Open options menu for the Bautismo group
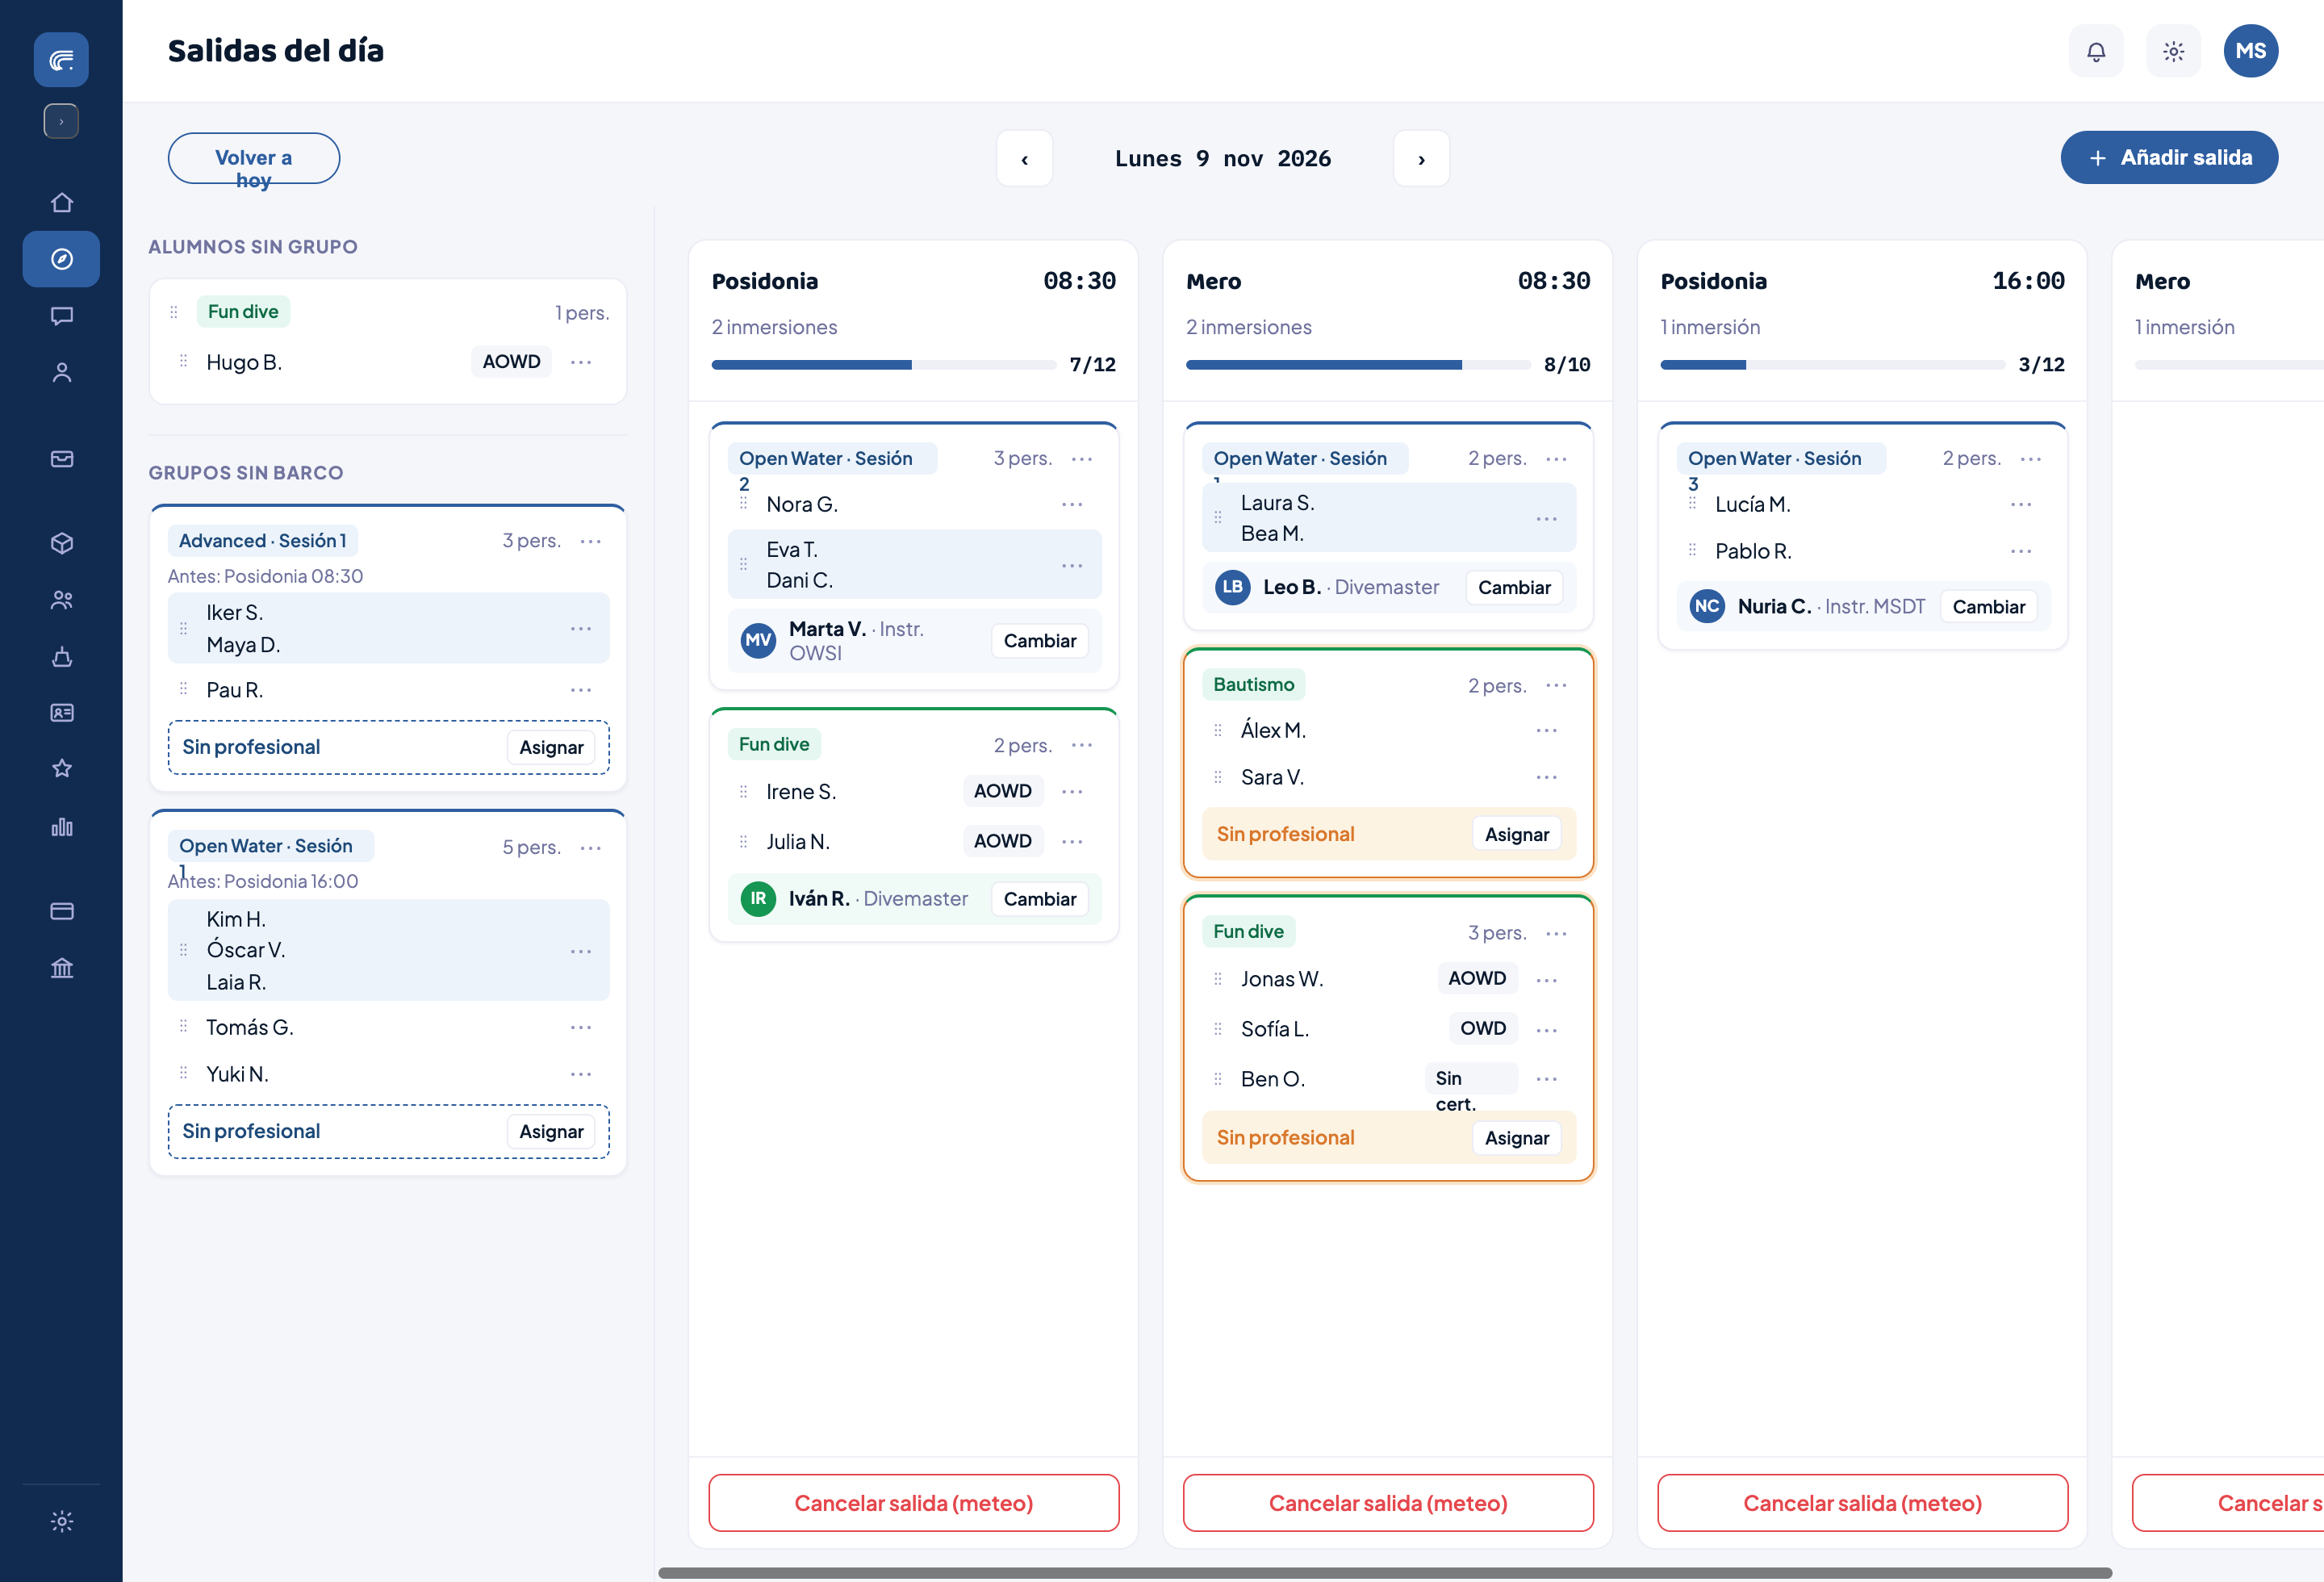The image size is (2324, 1582). pos(1556,685)
